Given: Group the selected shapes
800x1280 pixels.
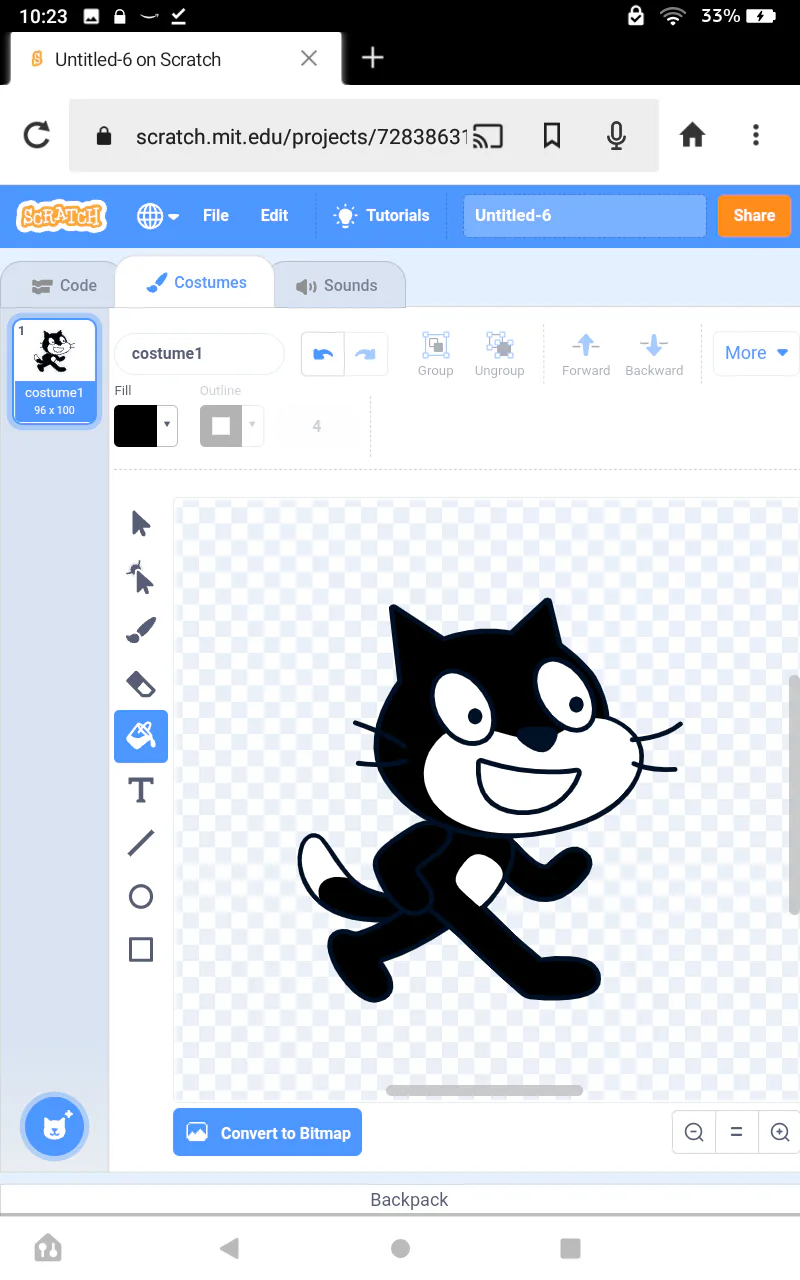Looking at the screenshot, I should pyautogui.click(x=435, y=354).
